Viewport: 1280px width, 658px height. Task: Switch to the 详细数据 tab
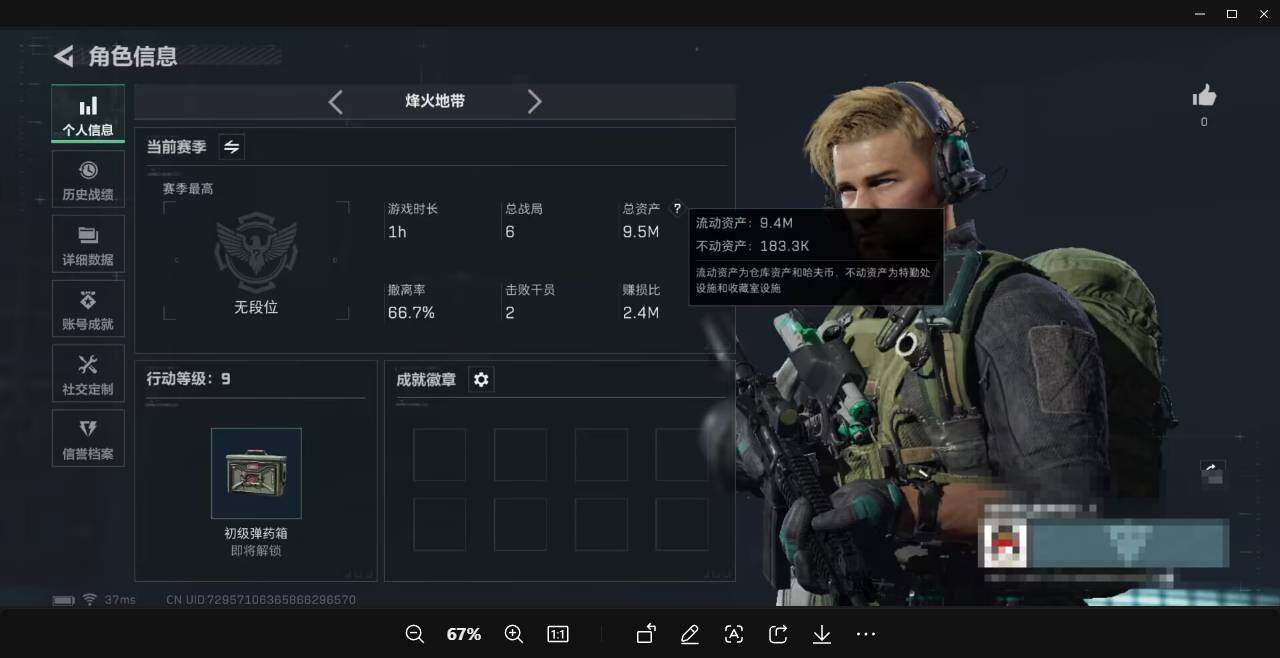[87, 243]
